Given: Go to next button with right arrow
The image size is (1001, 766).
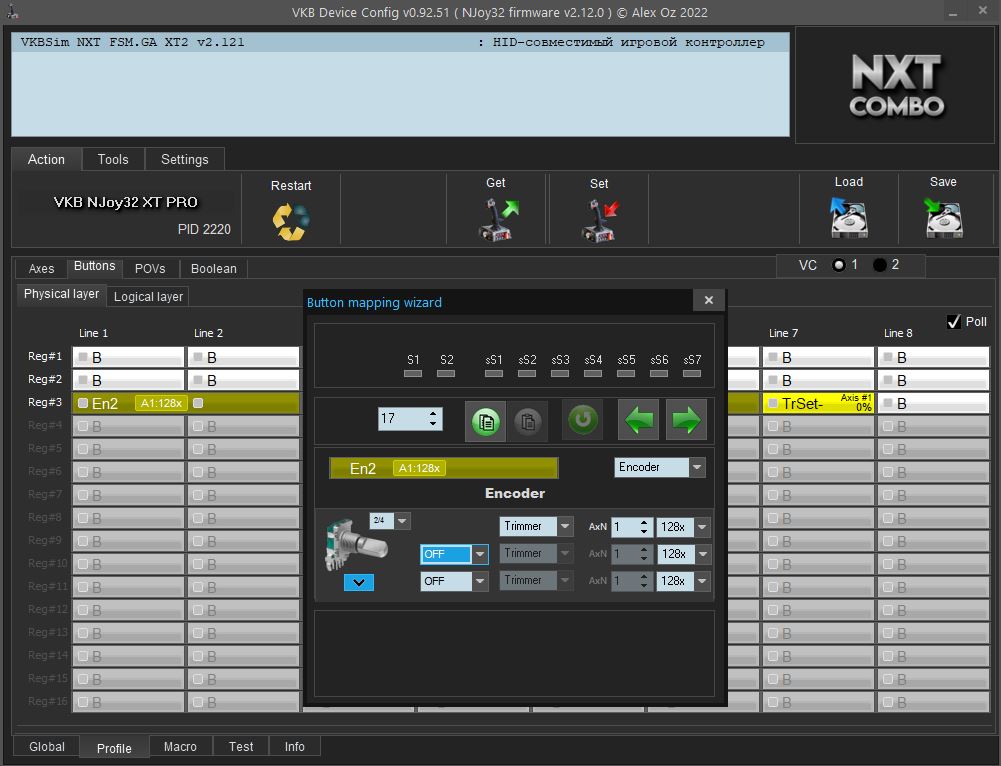Looking at the screenshot, I should tap(686, 419).
